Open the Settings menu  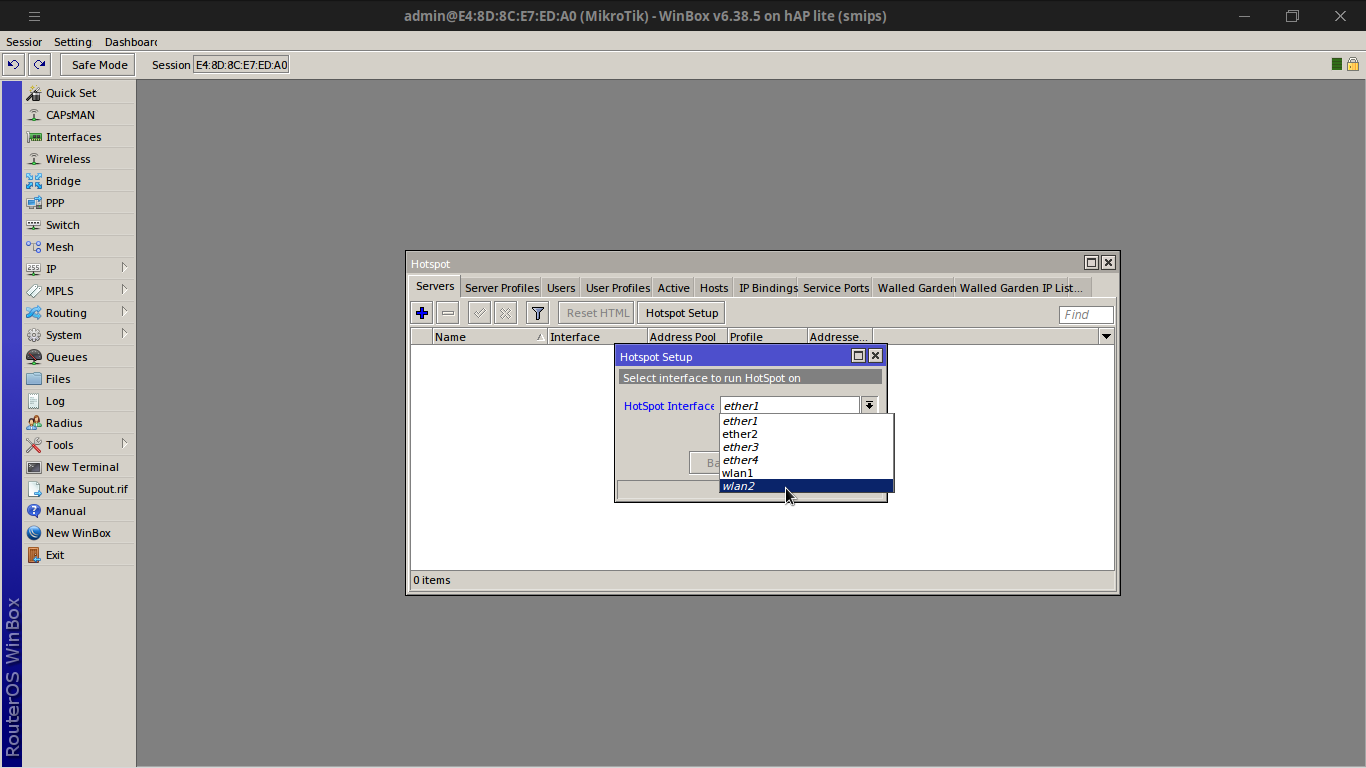[x=72, y=42]
